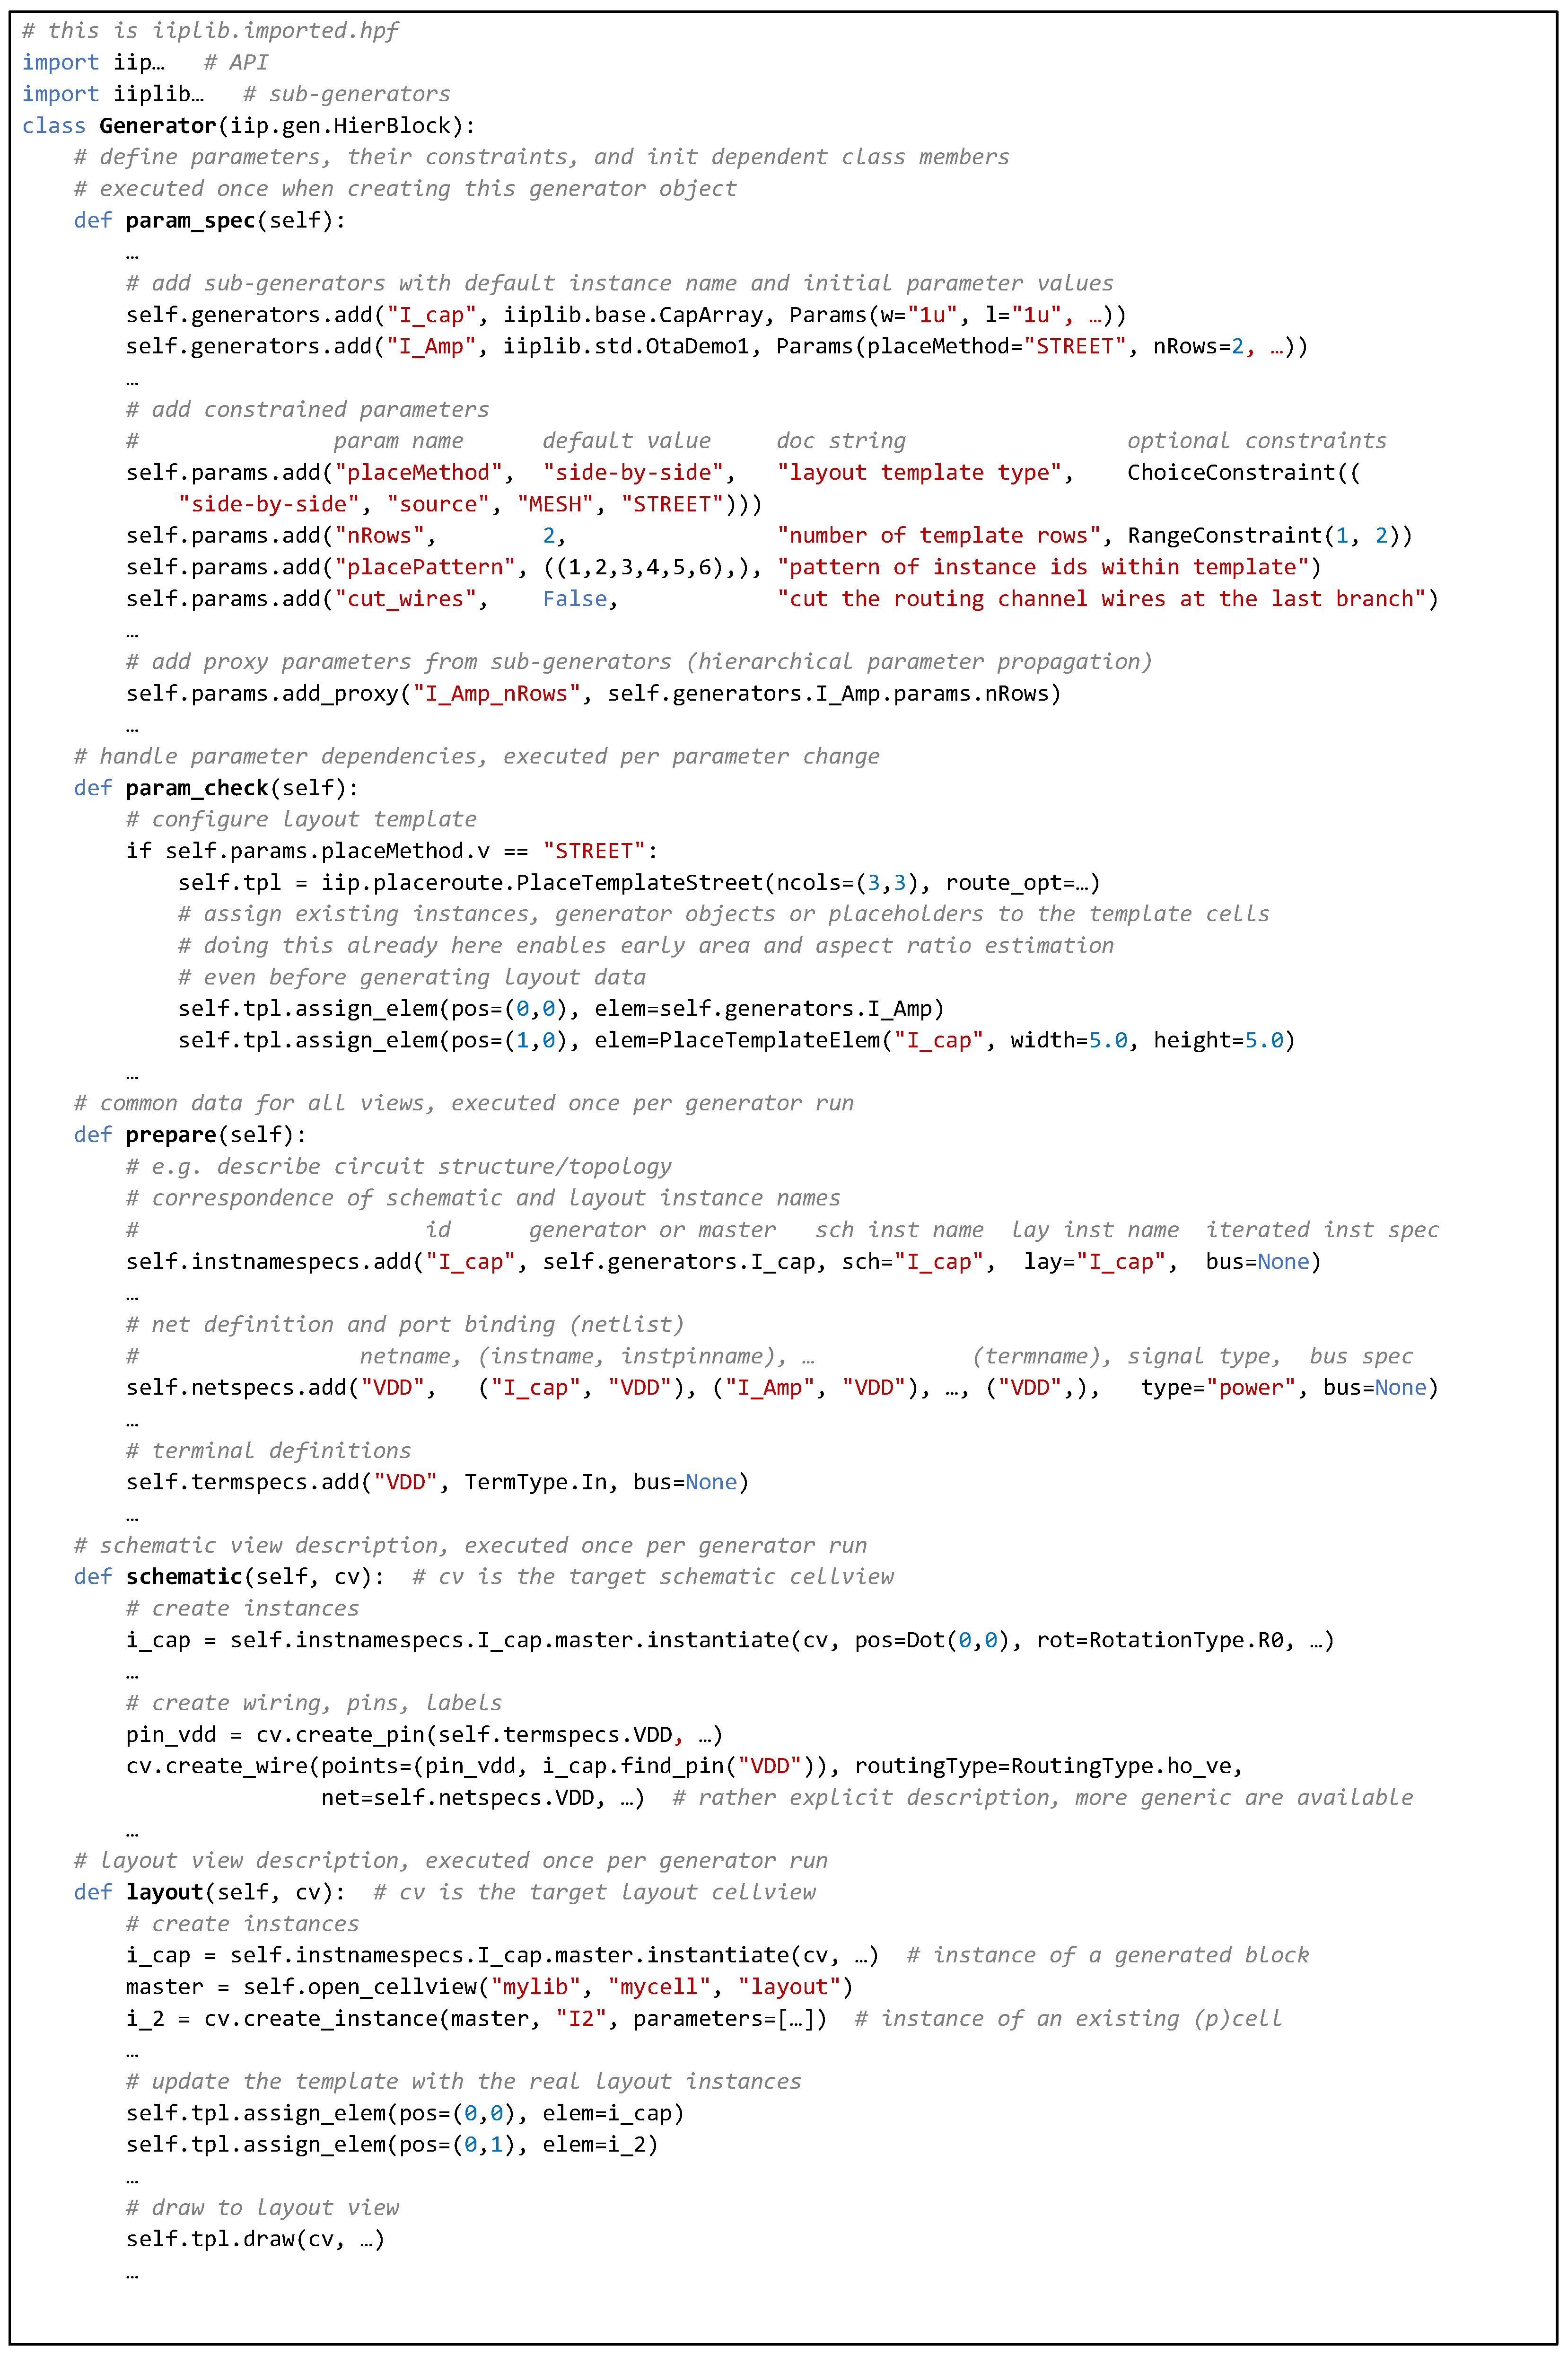Click the class name Generator
Viewport: 1568px width, 2356px height.
[157, 126]
